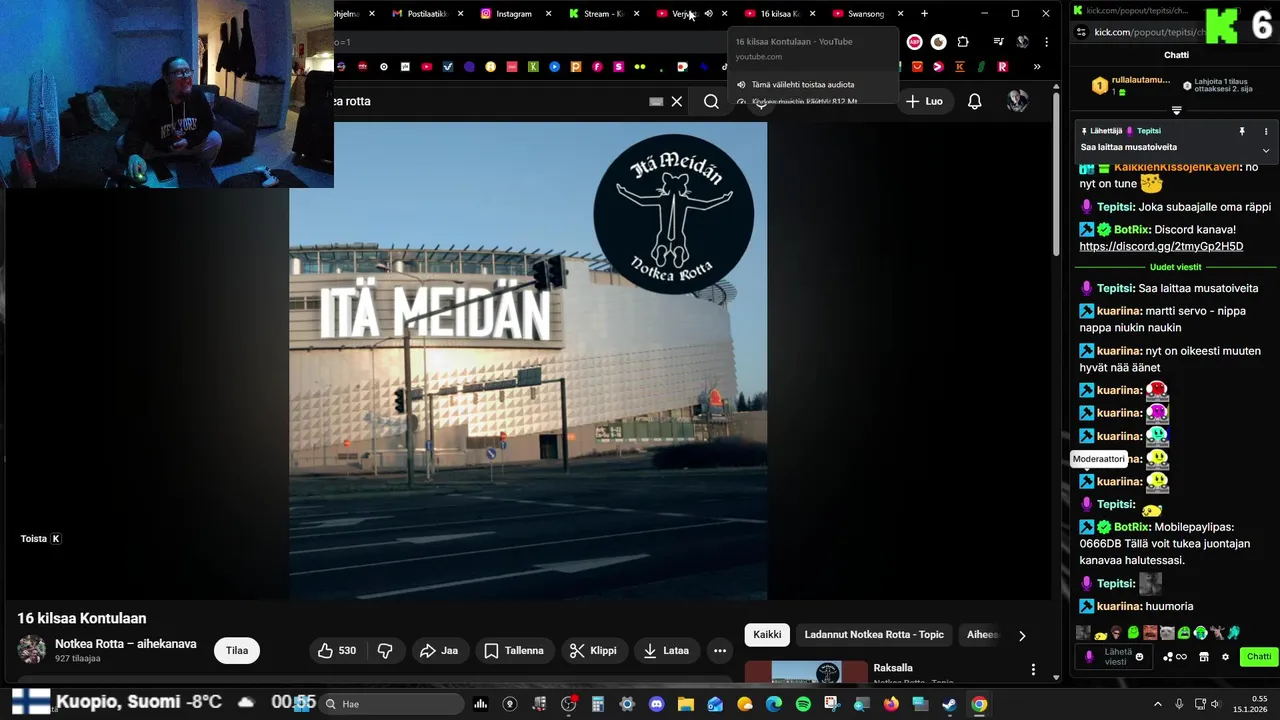Show more bookmarks with double chevron

coord(1037,67)
